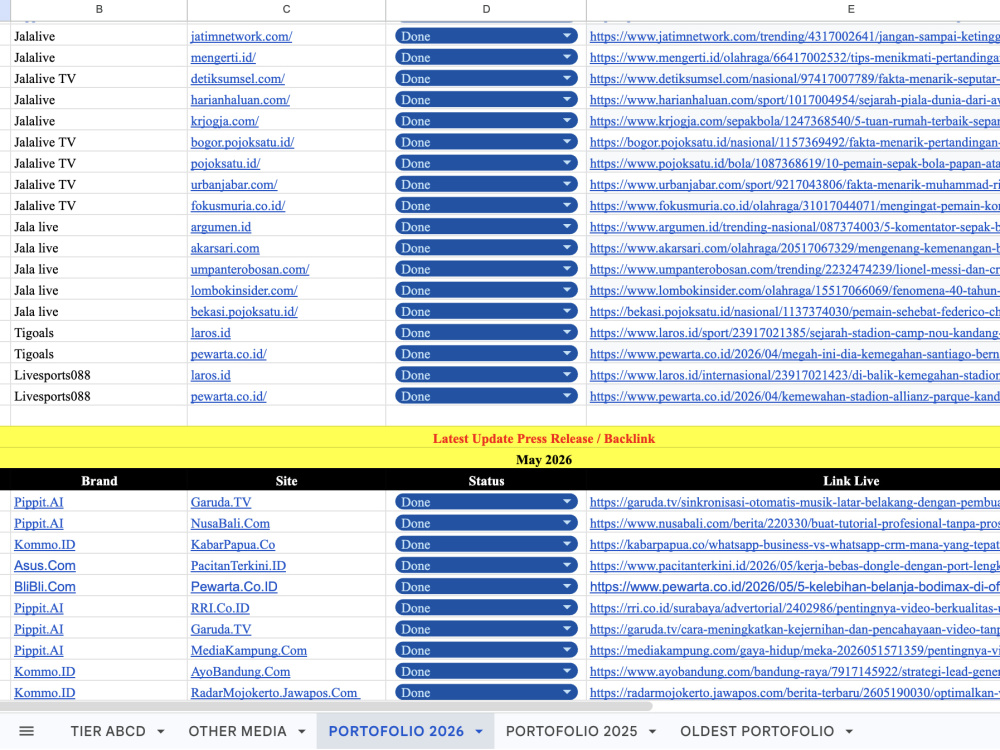Switch to PORTOFOLIO 2025 sheet tab

pyautogui.click(x=571, y=731)
